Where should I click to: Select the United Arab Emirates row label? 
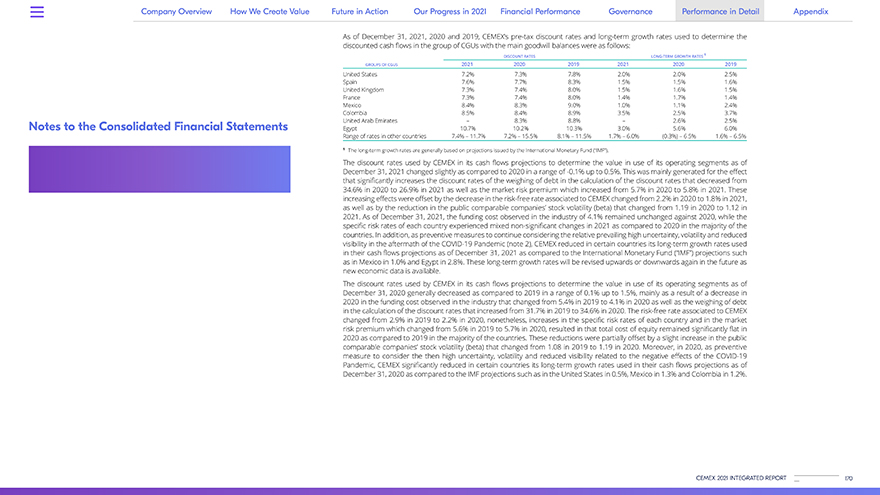click(x=371, y=120)
